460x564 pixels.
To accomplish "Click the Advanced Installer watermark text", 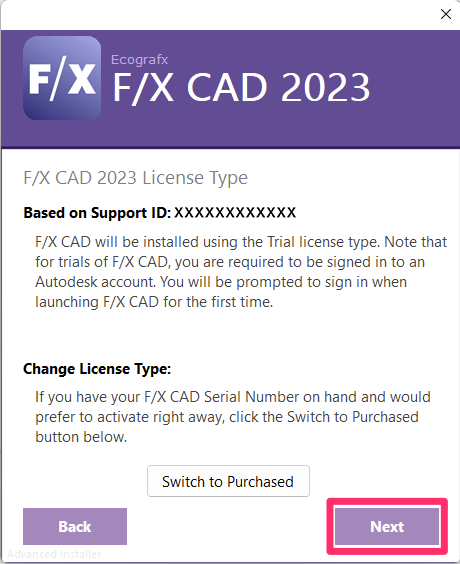I will 54,554.
